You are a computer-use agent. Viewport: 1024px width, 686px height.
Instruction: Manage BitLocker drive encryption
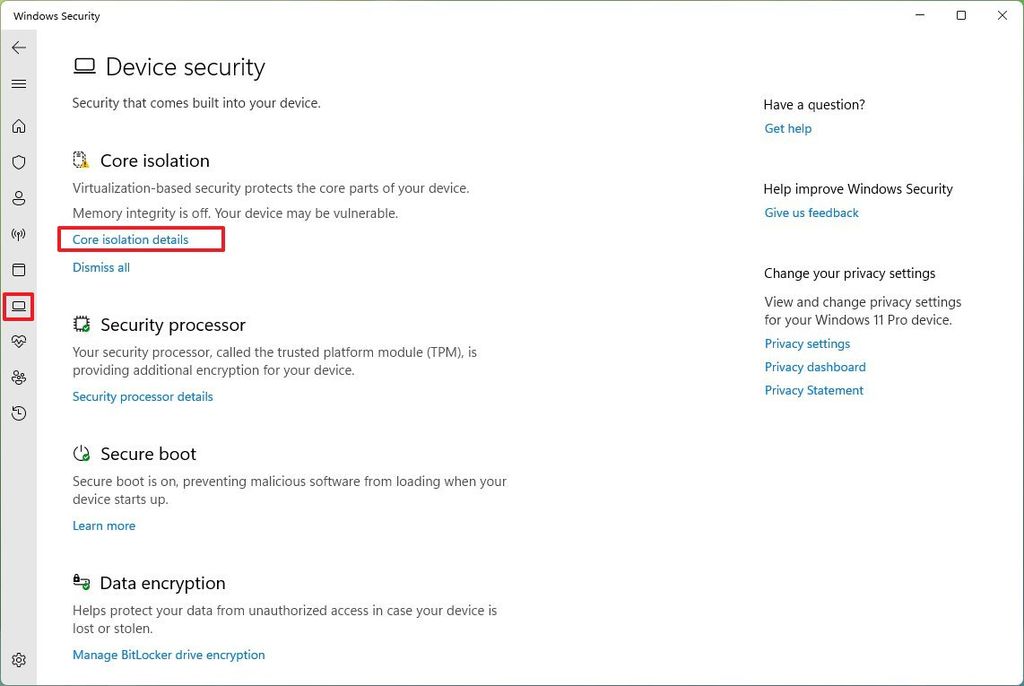tap(168, 654)
